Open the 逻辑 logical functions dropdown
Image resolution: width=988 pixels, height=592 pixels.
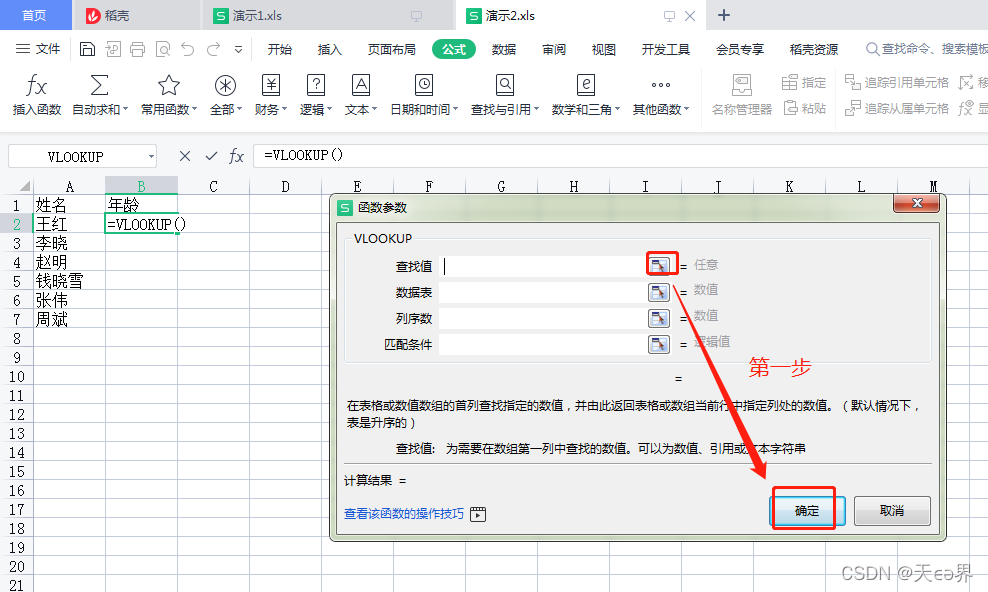coord(316,94)
